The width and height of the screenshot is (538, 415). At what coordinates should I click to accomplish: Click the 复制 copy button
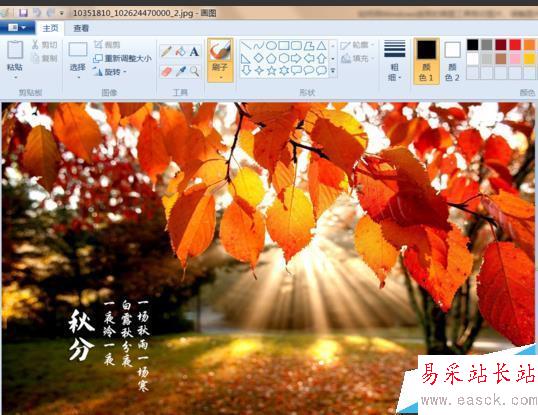(45, 58)
